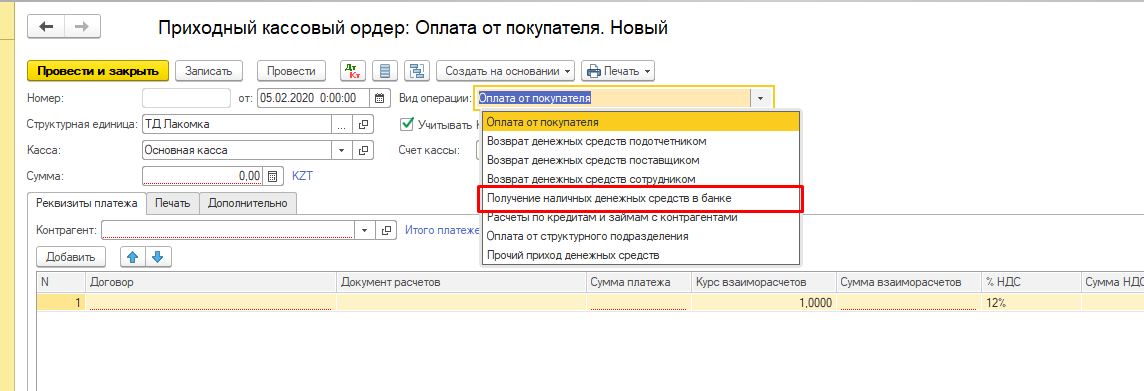Screen dimensions: 1144x391
Task: Click the Структурная единица field ТД Лакомка
Action: coord(236,124)
